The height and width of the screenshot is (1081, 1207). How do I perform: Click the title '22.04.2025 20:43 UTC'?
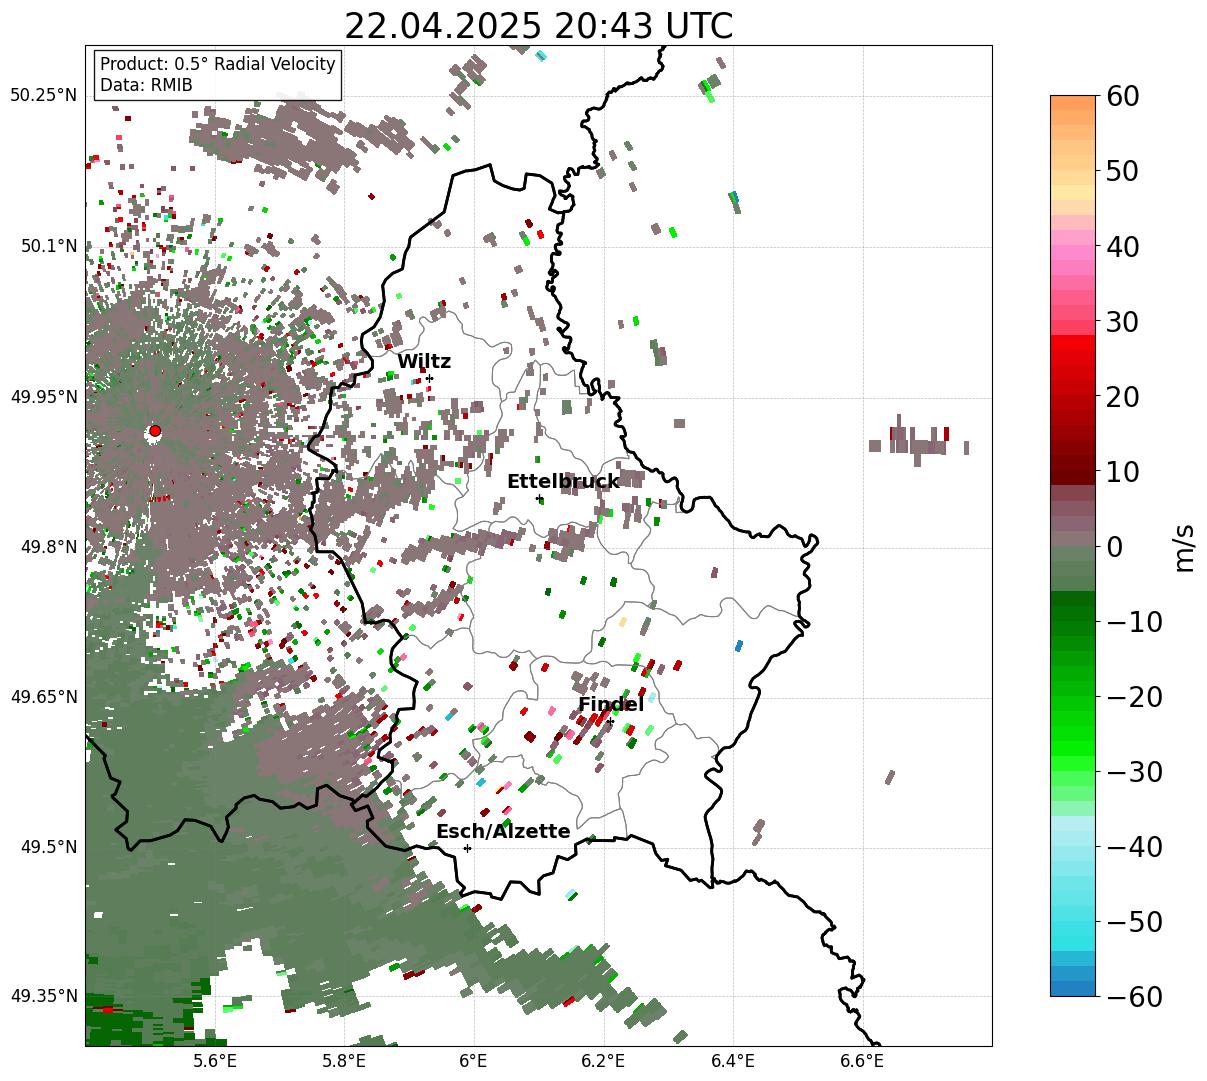(538, 26)
